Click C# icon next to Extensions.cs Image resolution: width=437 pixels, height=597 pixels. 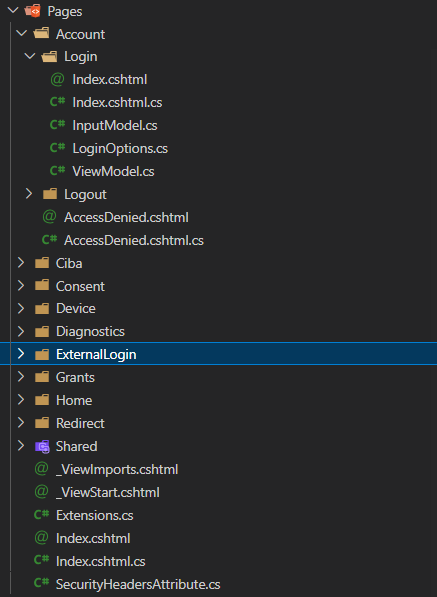pyautogui.click(x=41, y=515)
